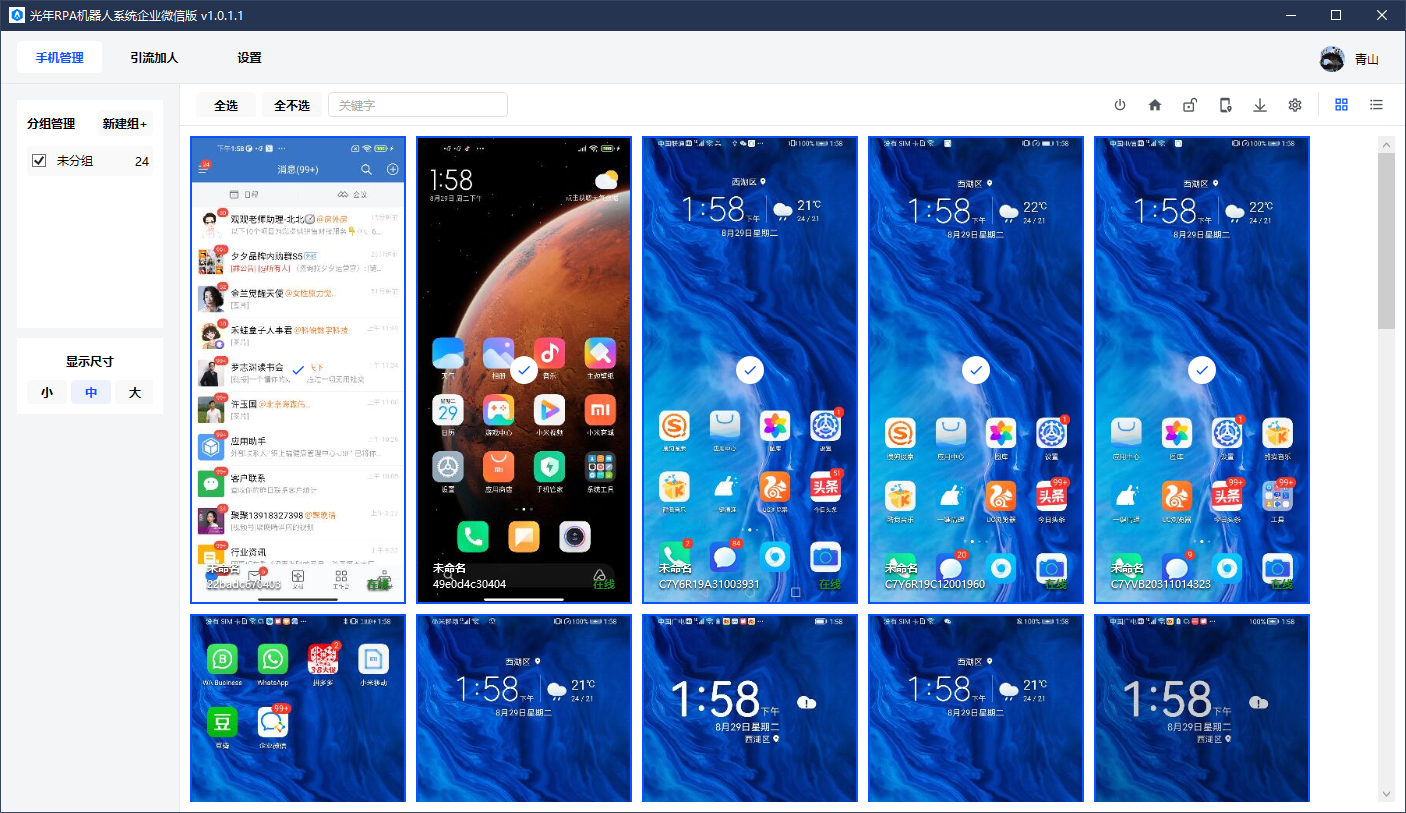The height and width of the screenshot is (813, 1406).
Task: Deselect the first phone showing the chat list
Action: point(298,370)
